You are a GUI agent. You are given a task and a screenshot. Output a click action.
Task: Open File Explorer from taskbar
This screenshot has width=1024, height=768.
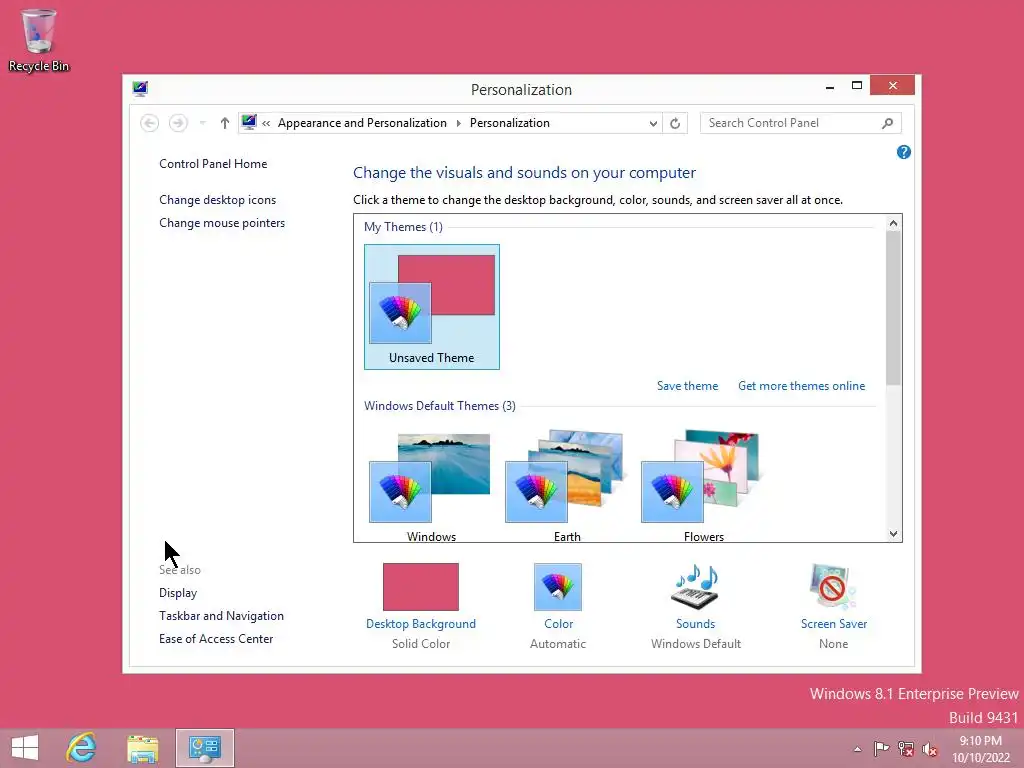pyautogui.click(x=142, y=748)
